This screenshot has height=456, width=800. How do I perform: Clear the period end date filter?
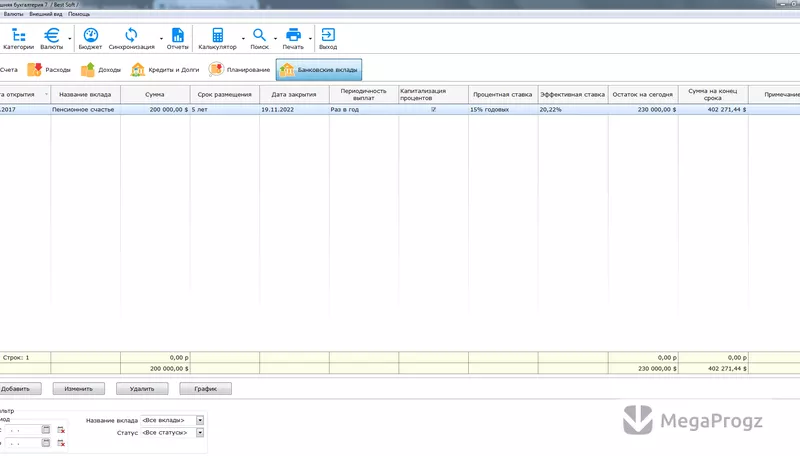coord(61,443)
